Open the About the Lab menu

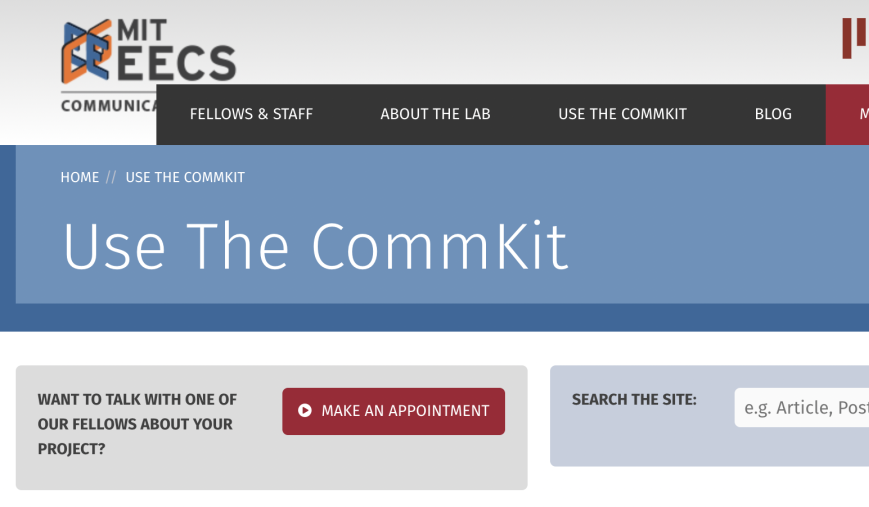point(435,114)
